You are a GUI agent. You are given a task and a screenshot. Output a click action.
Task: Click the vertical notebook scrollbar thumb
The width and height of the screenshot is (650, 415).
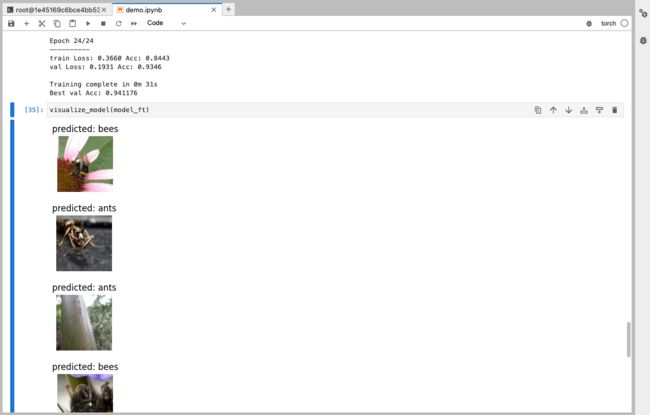[629, 339]
